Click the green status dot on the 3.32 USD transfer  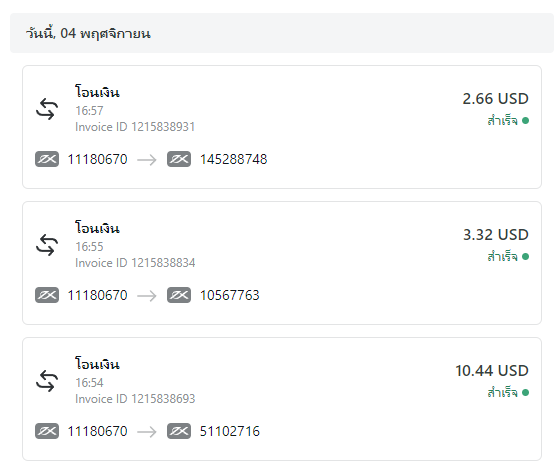click(x=525, y=257)
